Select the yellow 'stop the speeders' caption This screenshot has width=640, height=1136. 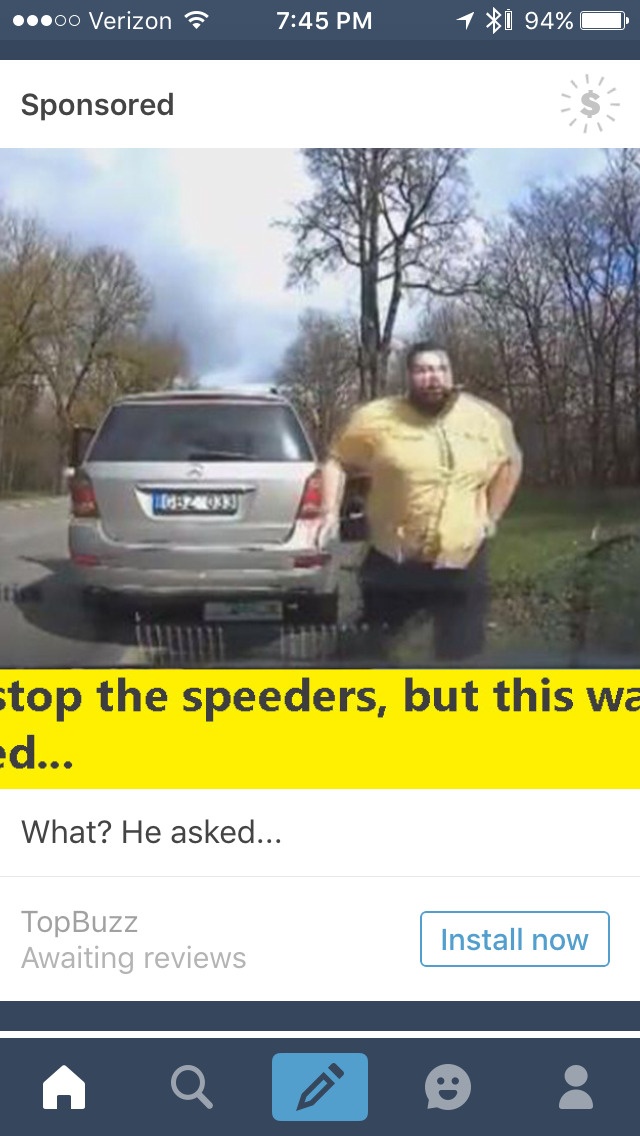tap(320, 728)
